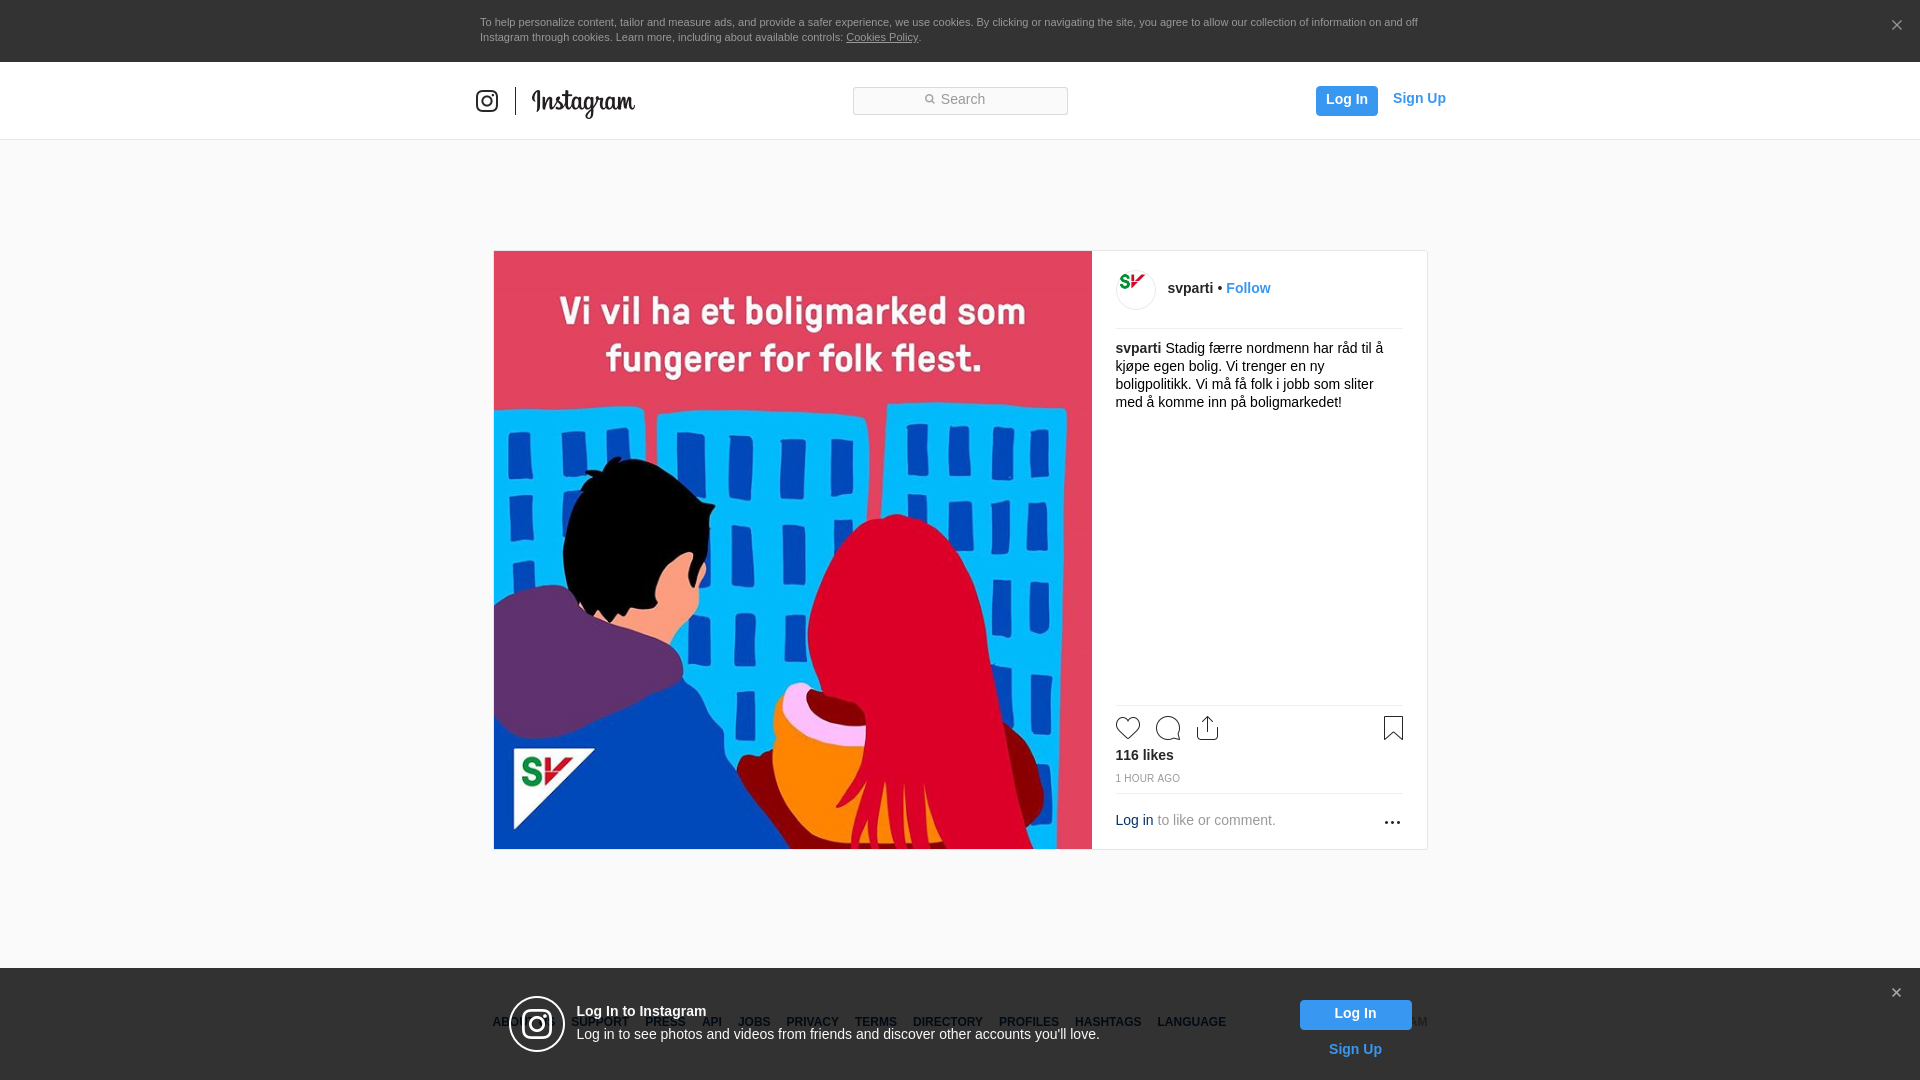Follow the svparti account

click(x=1248, y=288)
